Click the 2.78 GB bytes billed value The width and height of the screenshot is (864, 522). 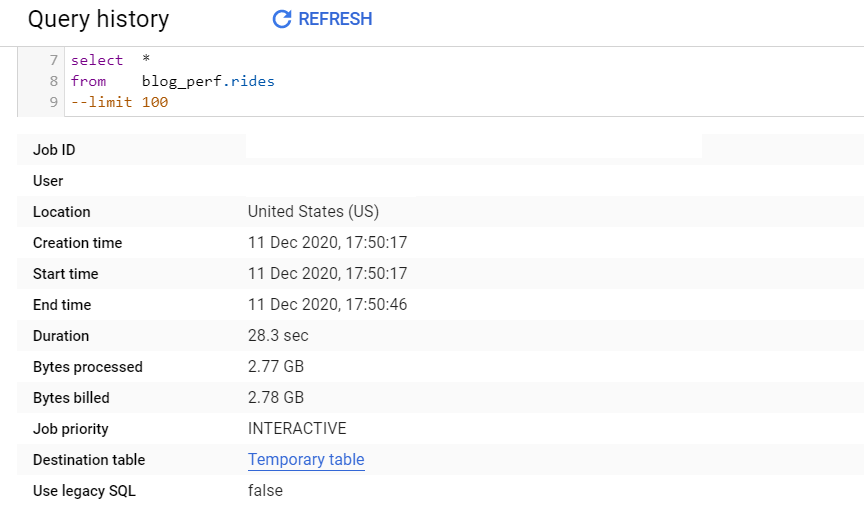coord(275,398)
